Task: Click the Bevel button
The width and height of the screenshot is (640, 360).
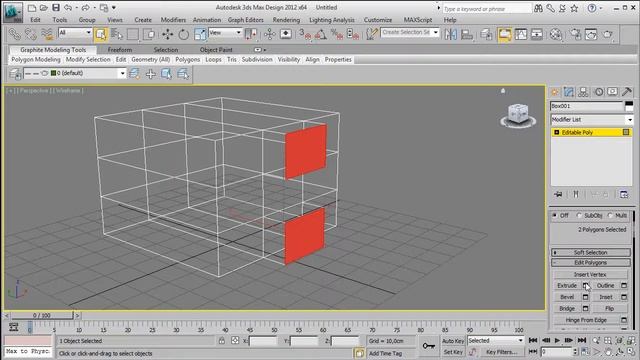Action: [567, 297]
